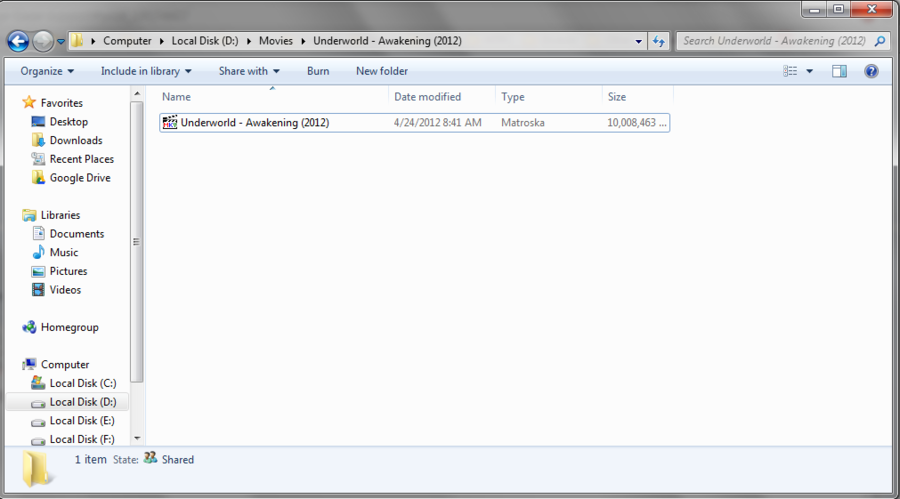
Task: Change your view icon button
Action: point(790,71)
